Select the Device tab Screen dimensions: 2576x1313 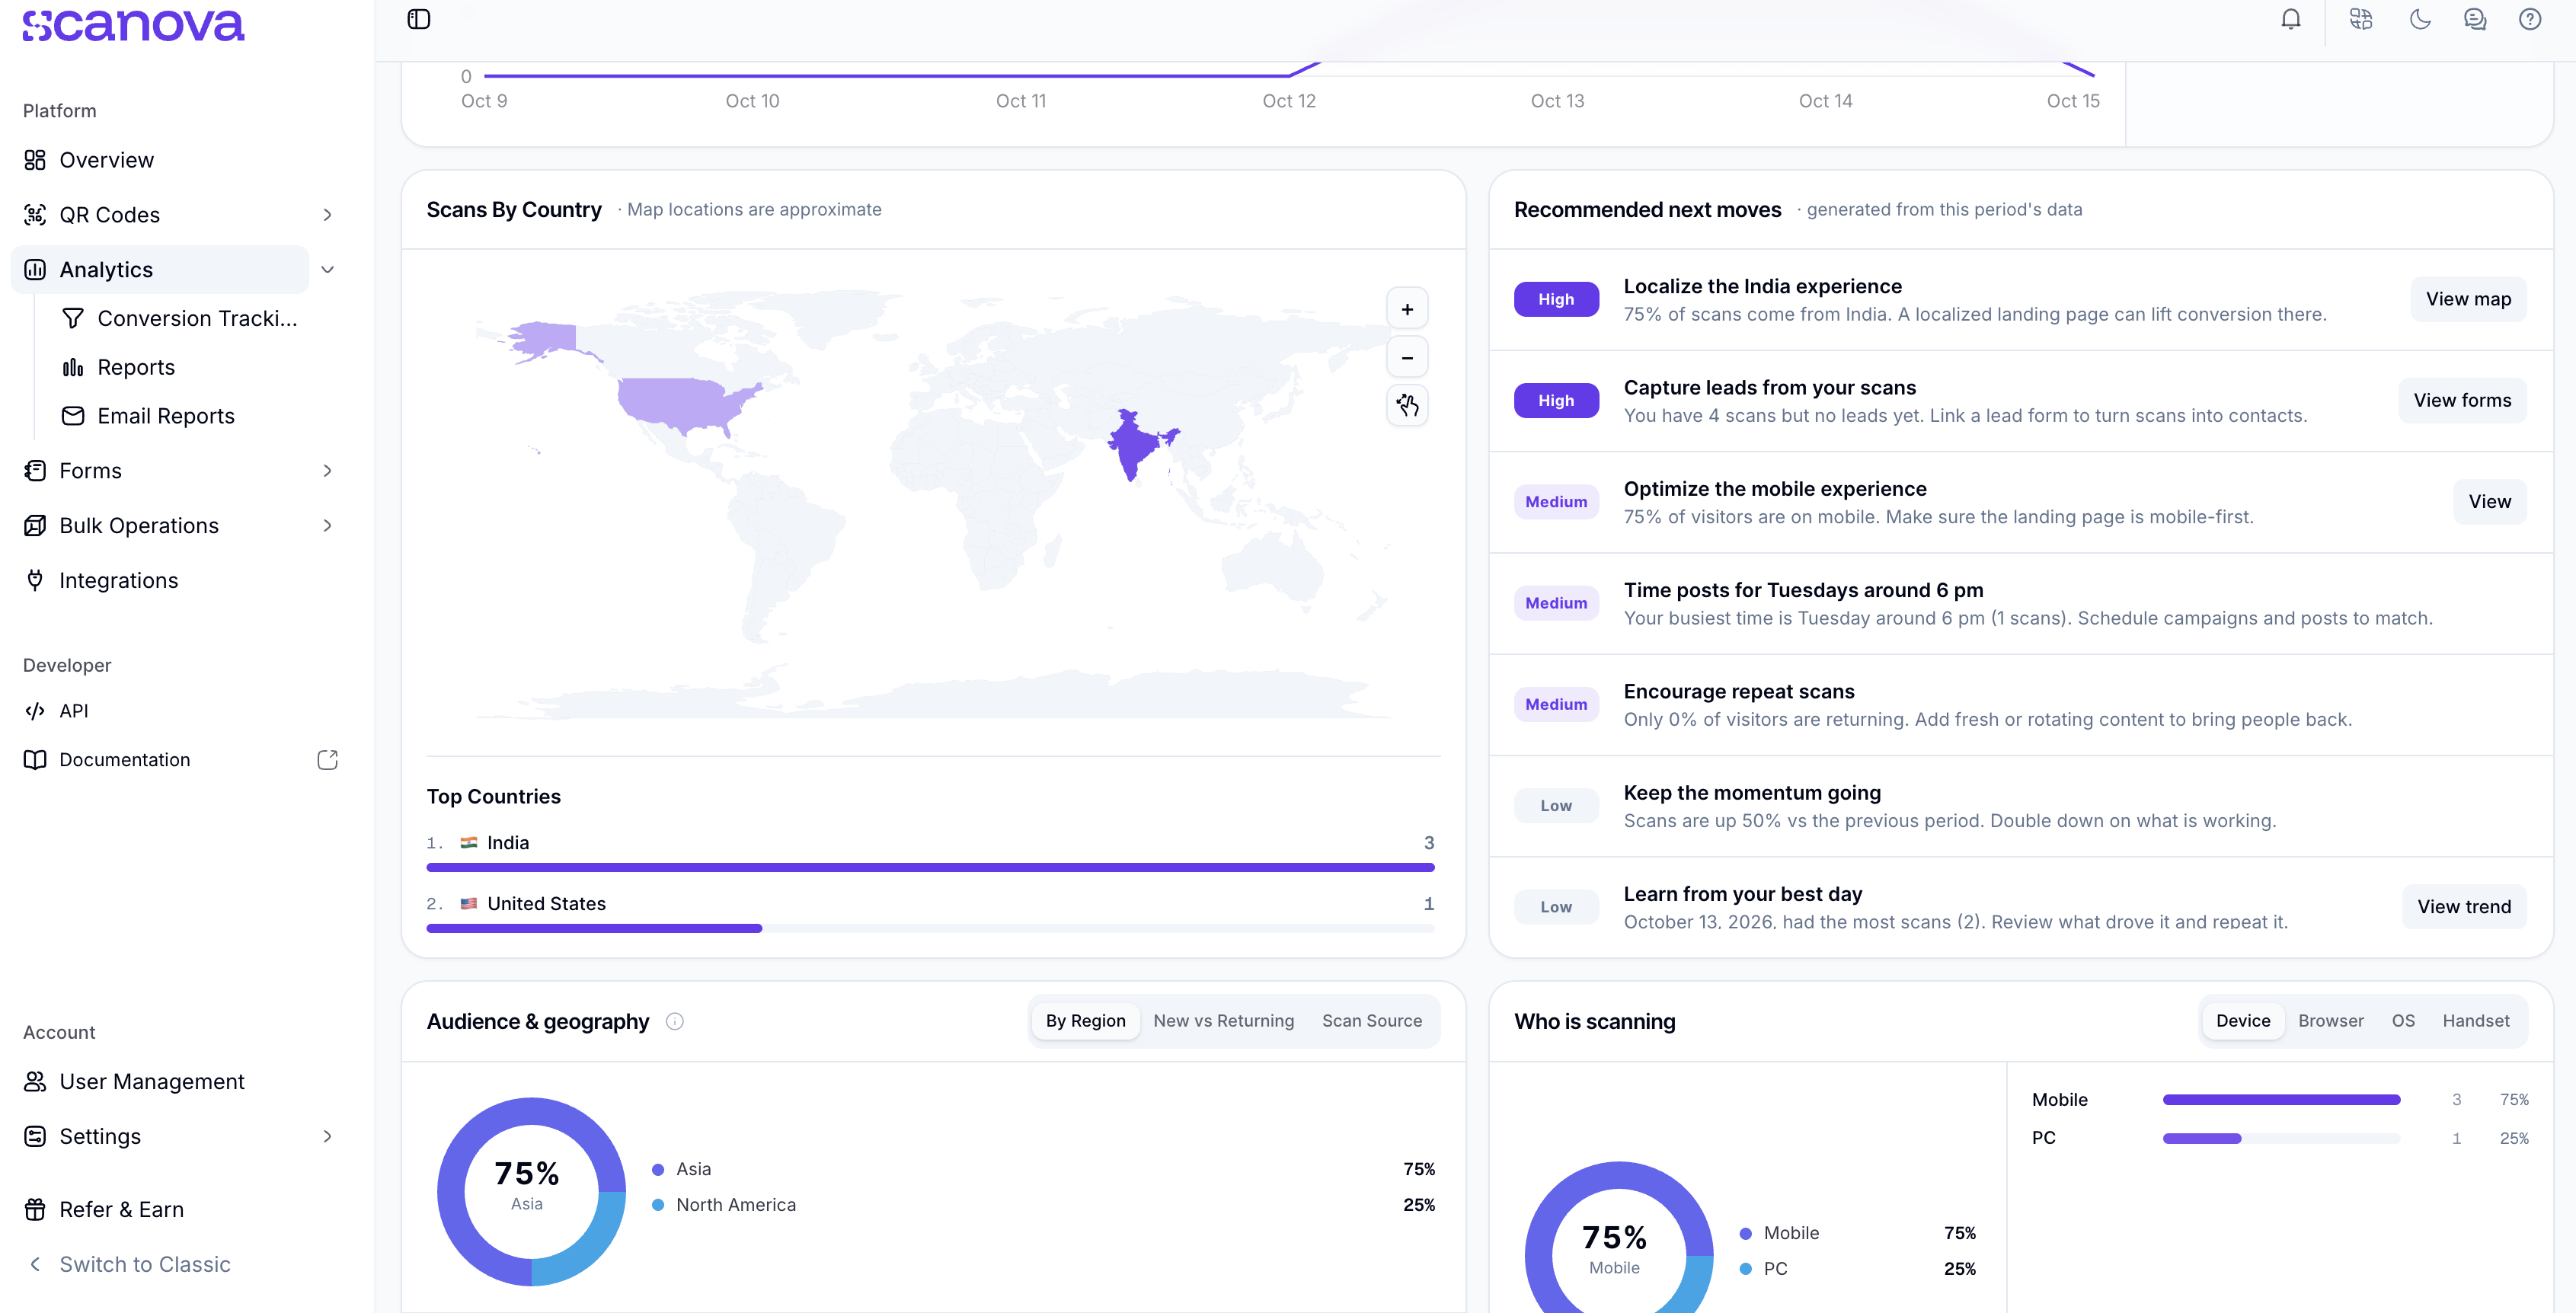pos(2243,1021)
